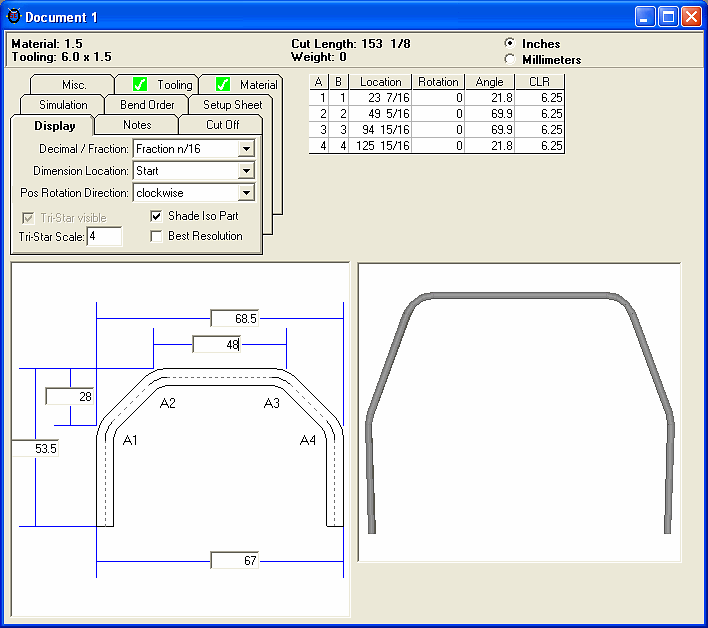708x628 pixels.
Task: Click the Angle cell in row 3
Action: pos(489,130)
